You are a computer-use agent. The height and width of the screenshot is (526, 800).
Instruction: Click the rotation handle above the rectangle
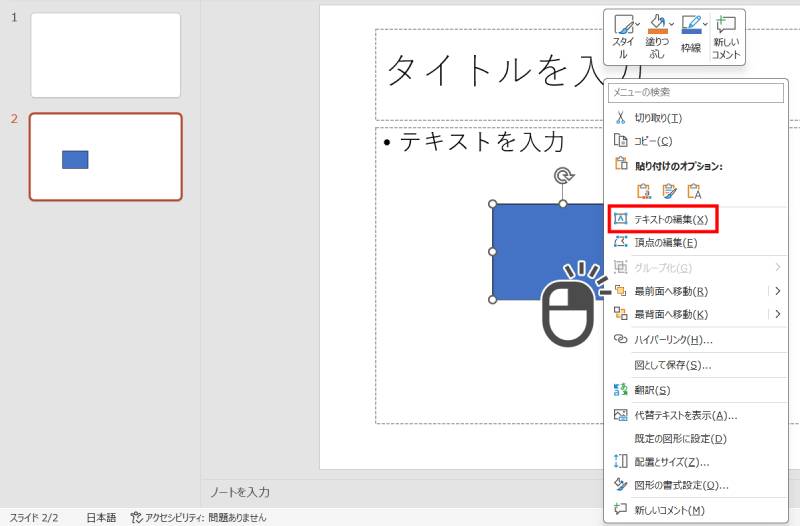tap(563, 177)
